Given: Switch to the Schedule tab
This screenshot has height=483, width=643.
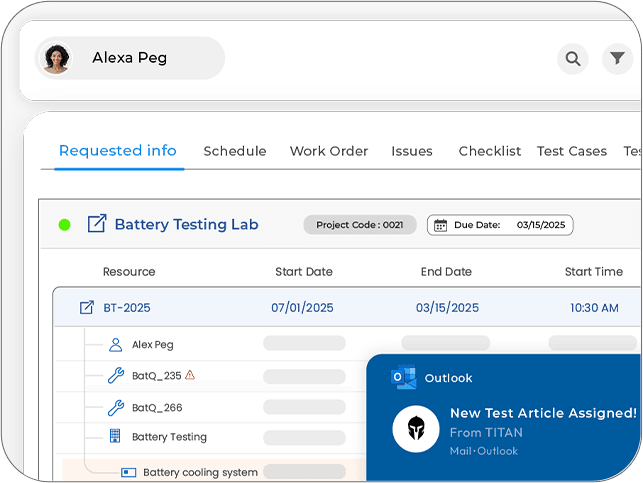Looking at the screenshot, I should (235, 151).
